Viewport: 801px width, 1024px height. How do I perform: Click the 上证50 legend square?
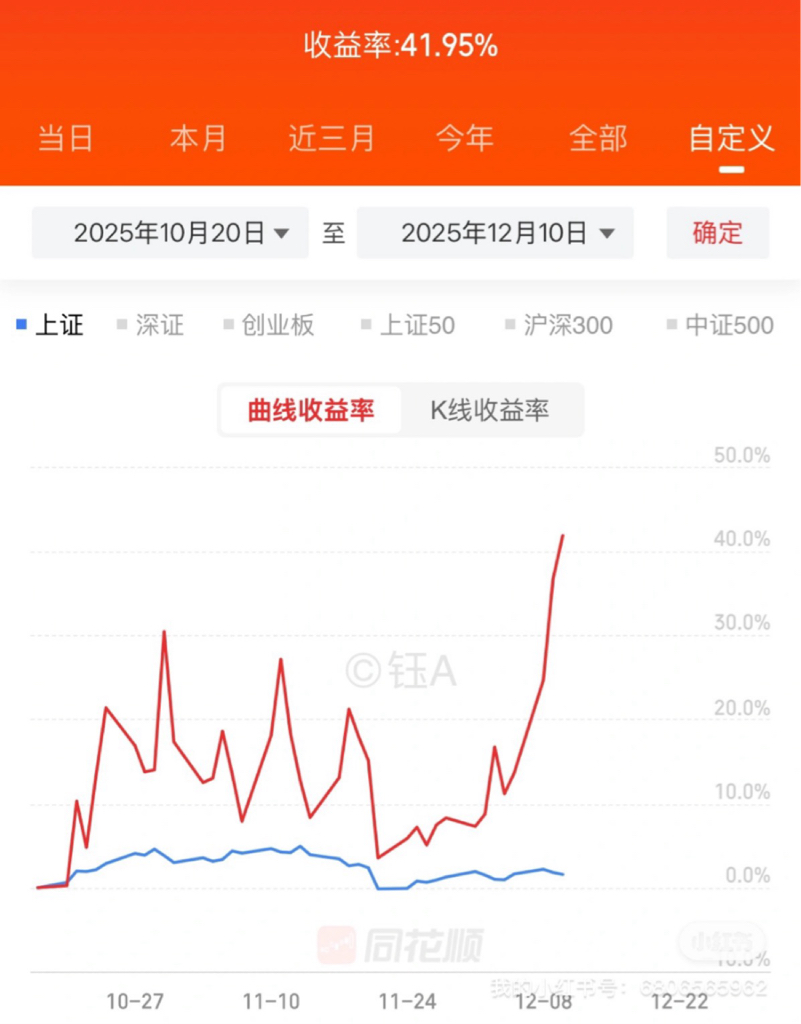(366, 324)
